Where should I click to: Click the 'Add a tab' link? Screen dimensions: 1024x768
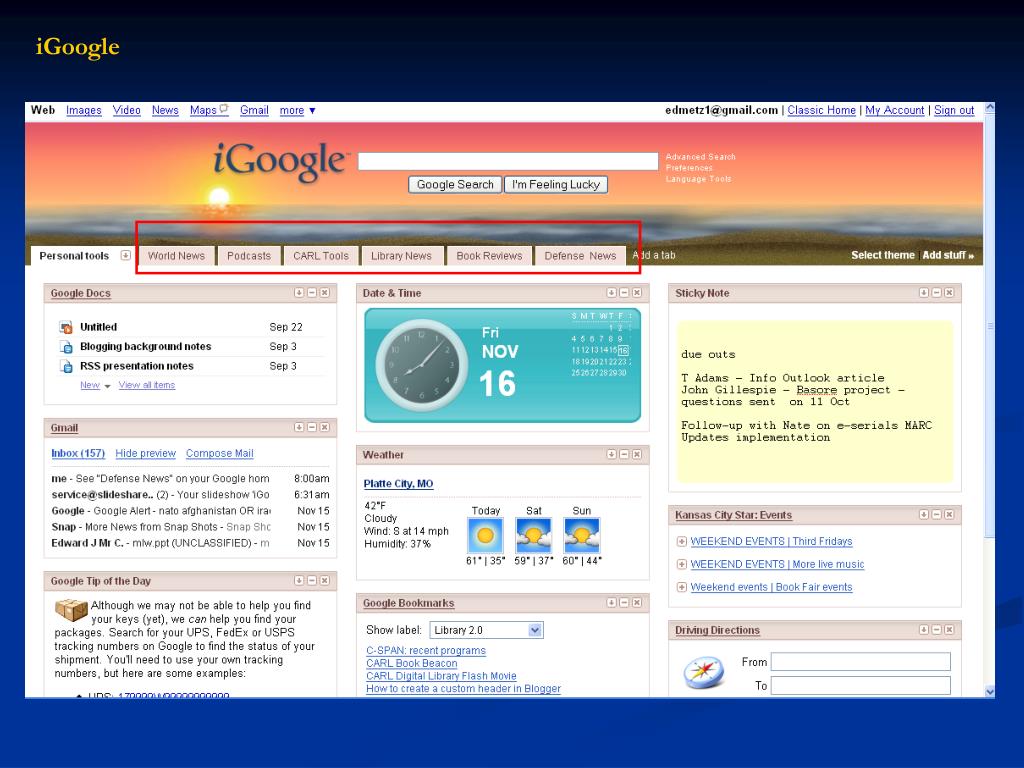[x=654, y=255]
